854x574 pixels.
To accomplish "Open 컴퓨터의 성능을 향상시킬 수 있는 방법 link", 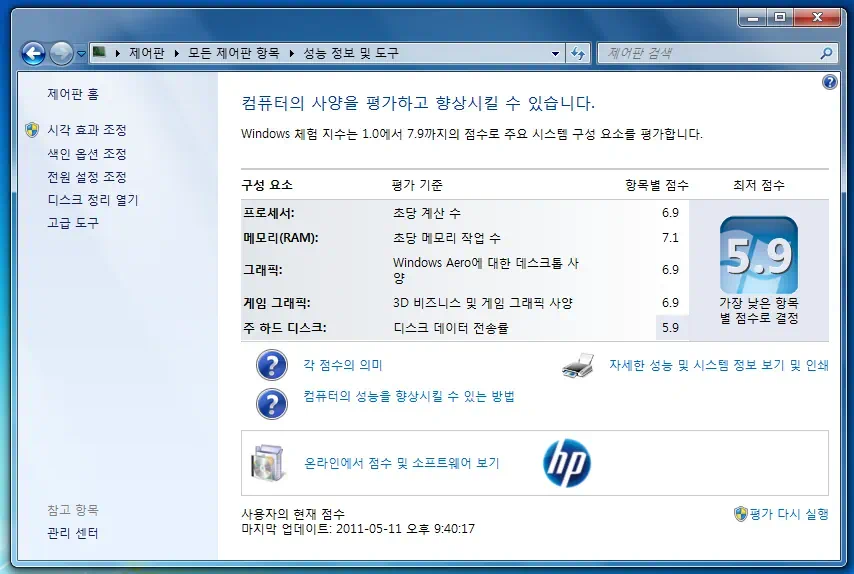I will [409, 396].
